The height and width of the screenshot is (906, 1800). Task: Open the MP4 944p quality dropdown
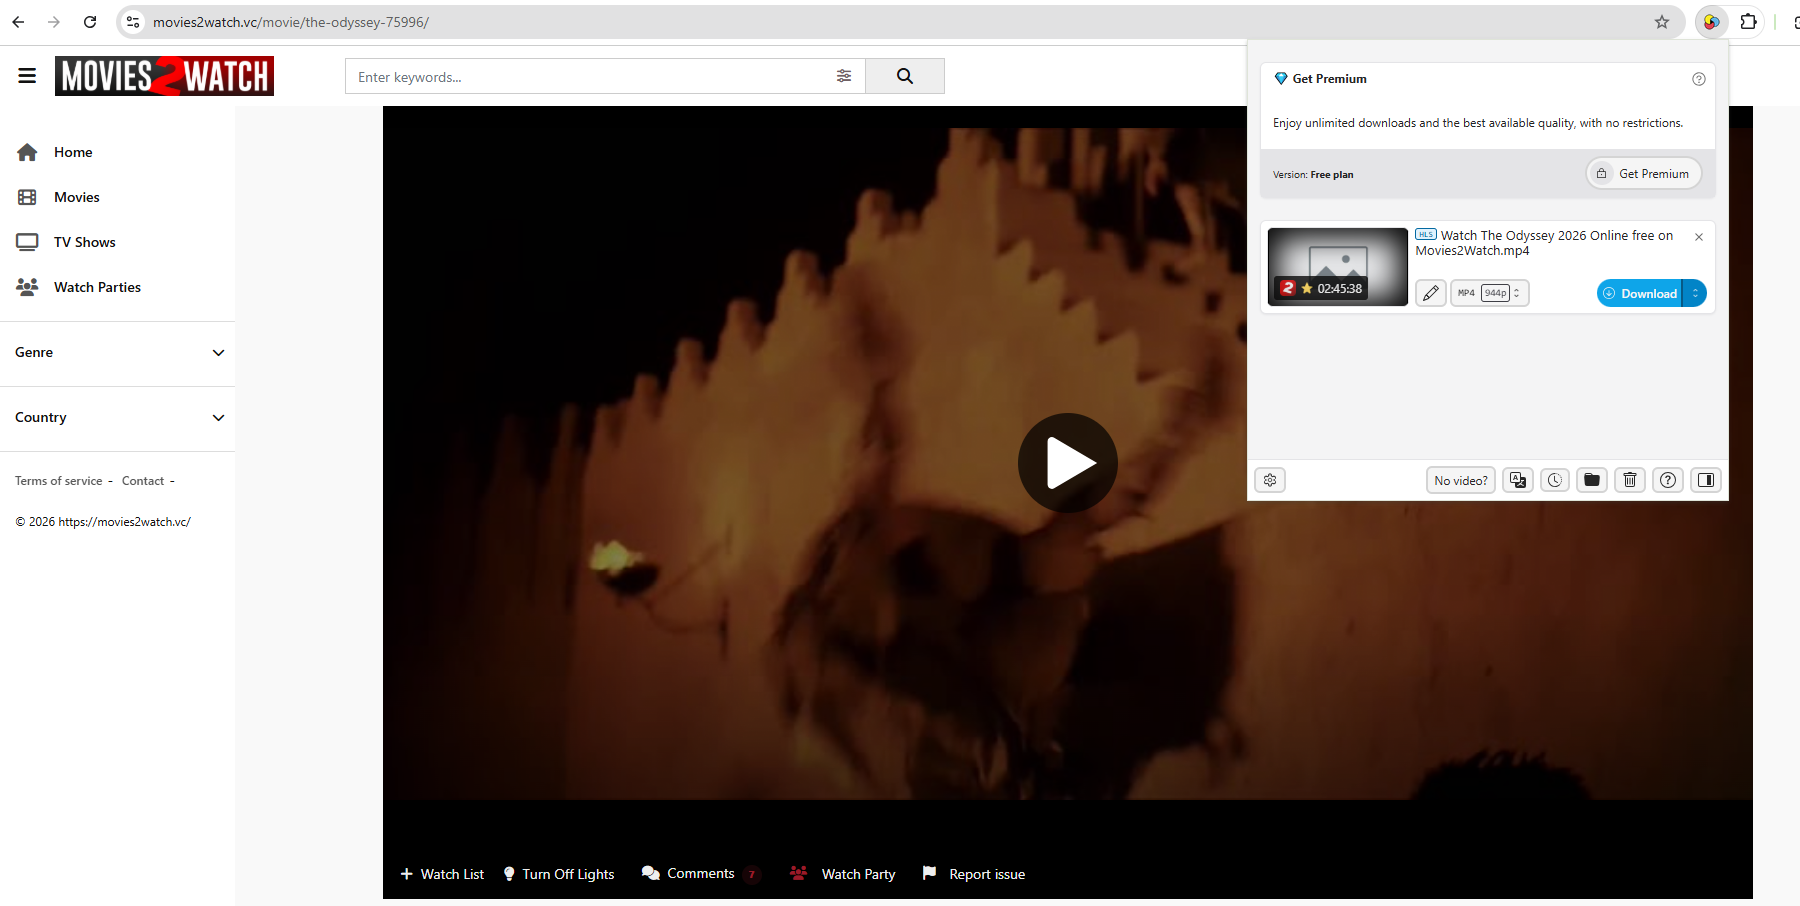click(1490, 293)
